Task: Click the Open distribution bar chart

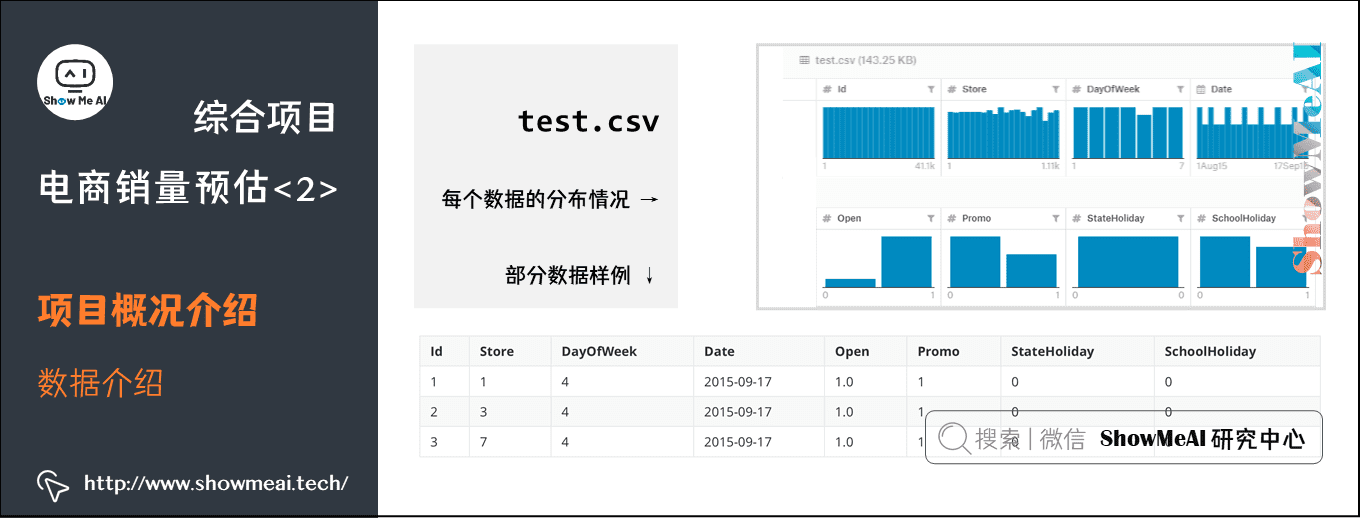Action: pyautogui.click(x=878, y=262)
